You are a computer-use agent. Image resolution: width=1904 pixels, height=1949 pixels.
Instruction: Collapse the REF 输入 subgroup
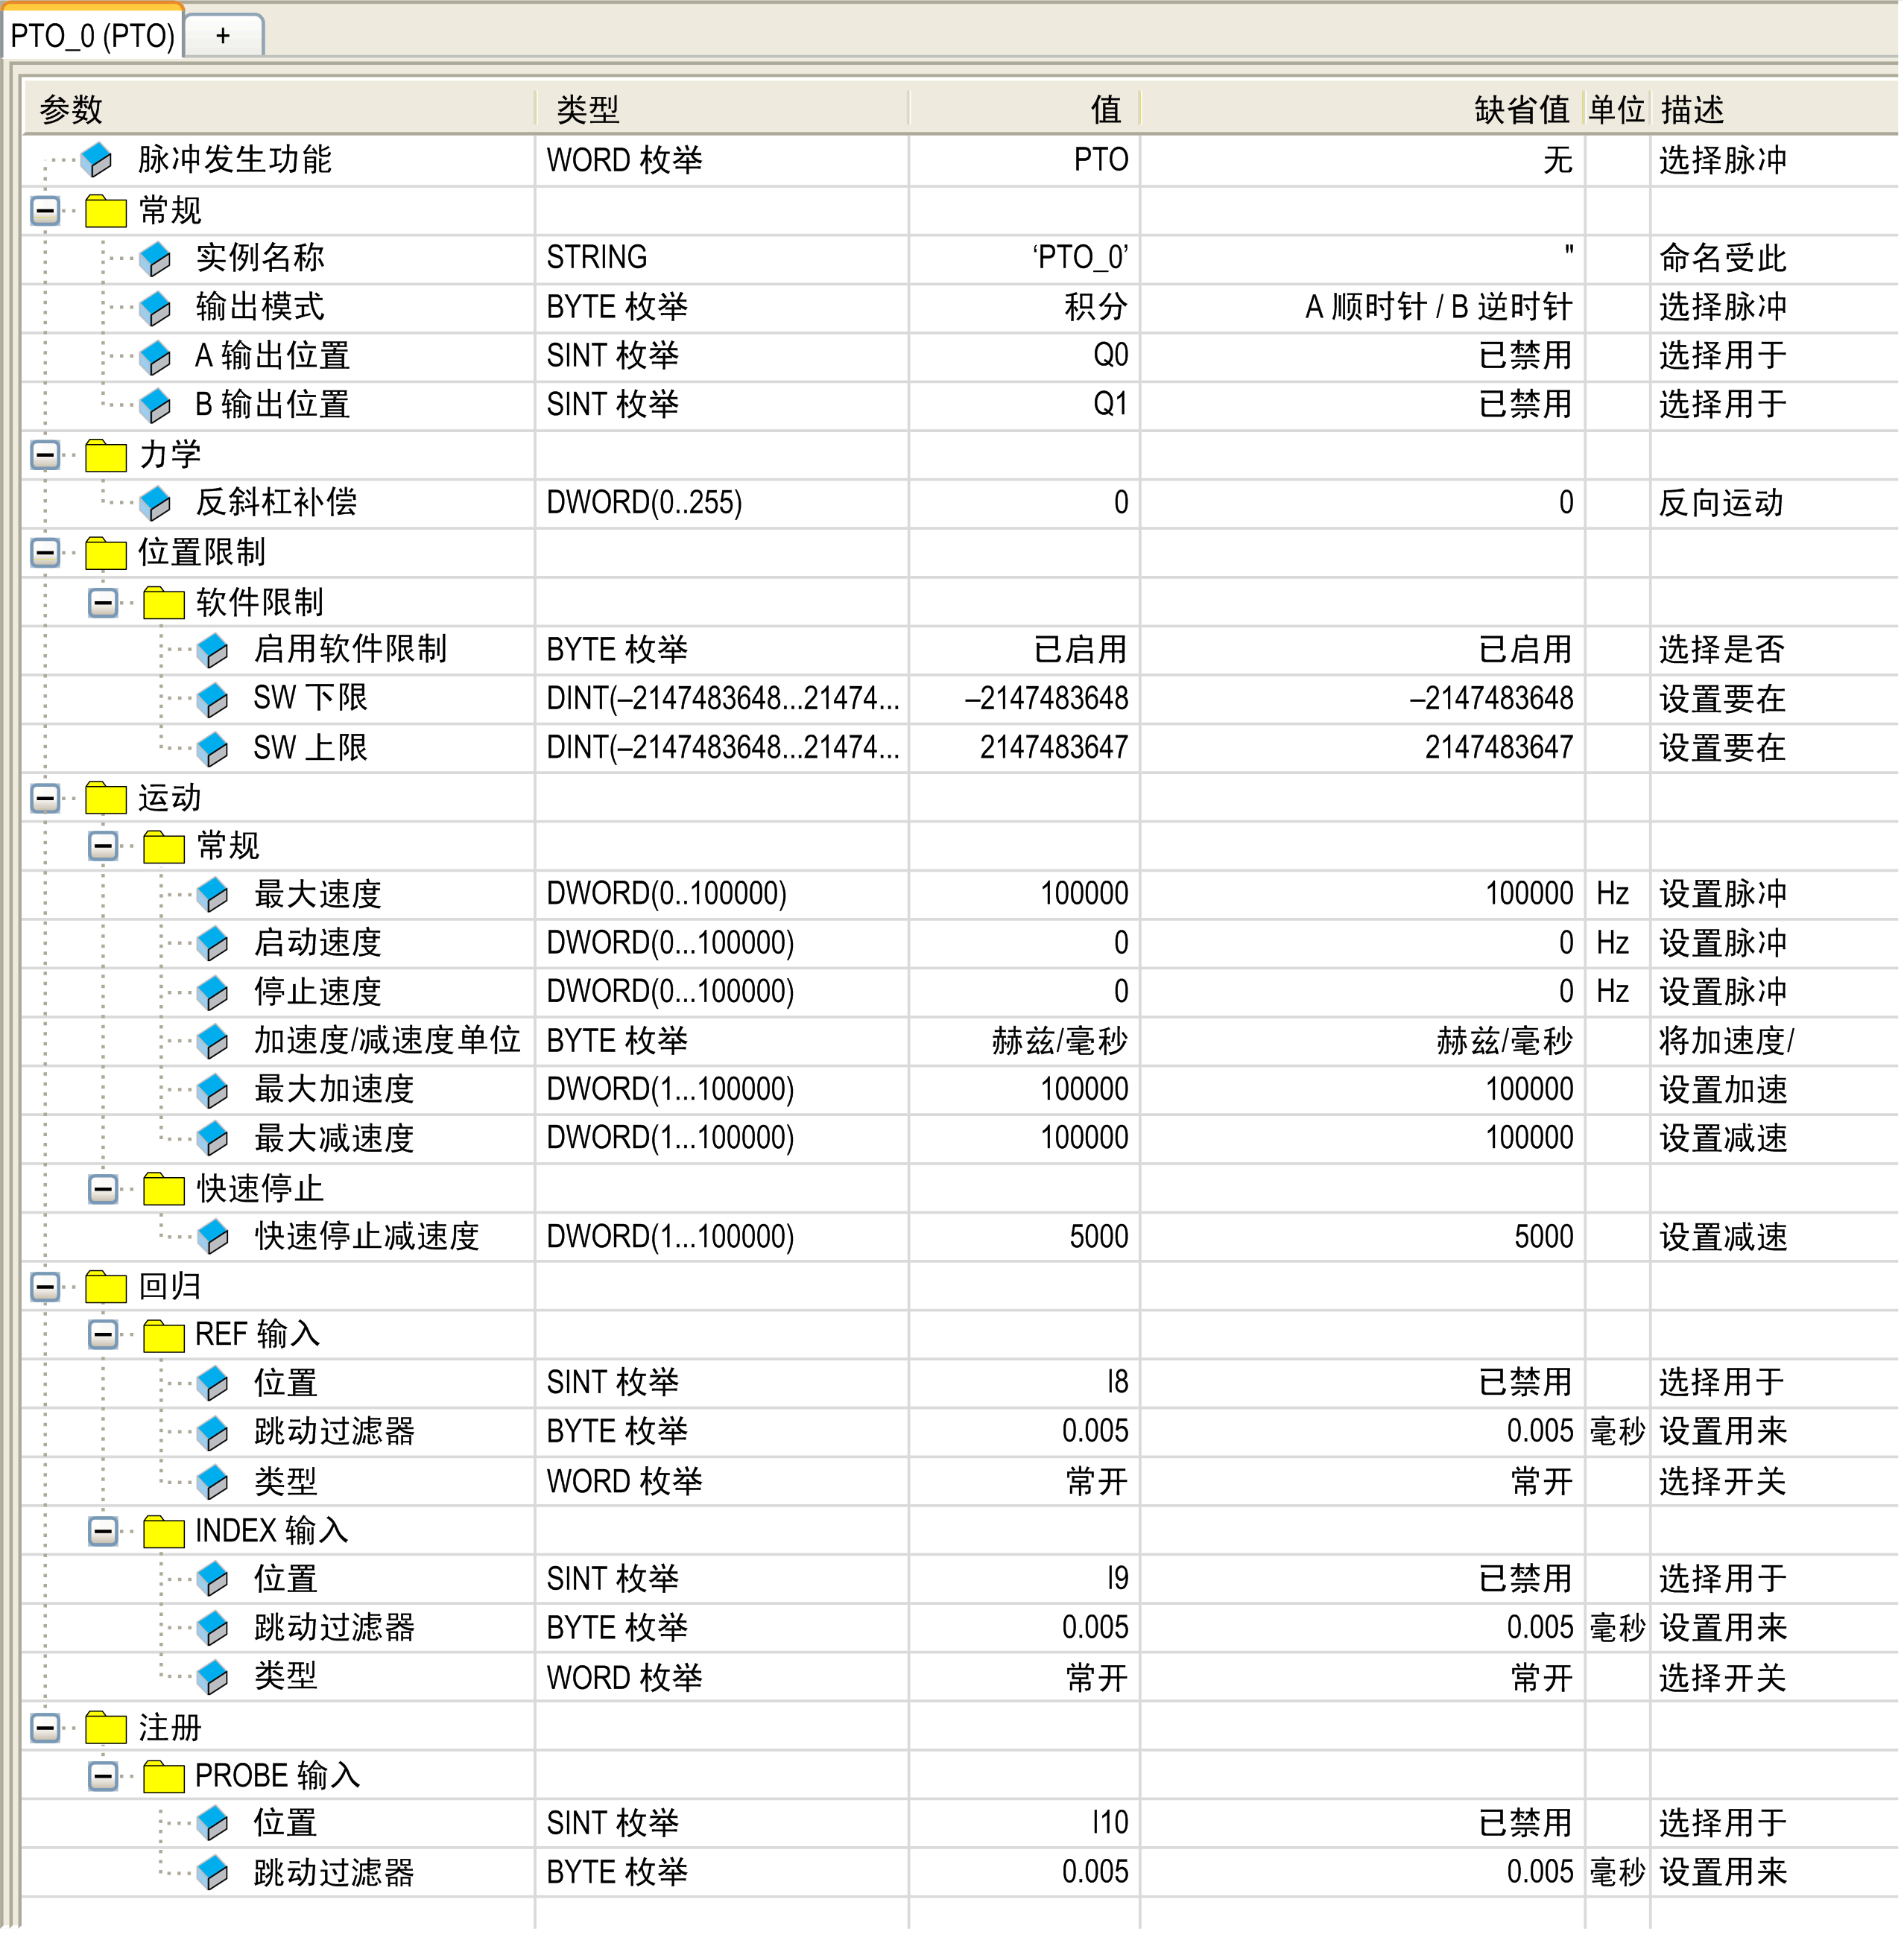[103, 1335]
